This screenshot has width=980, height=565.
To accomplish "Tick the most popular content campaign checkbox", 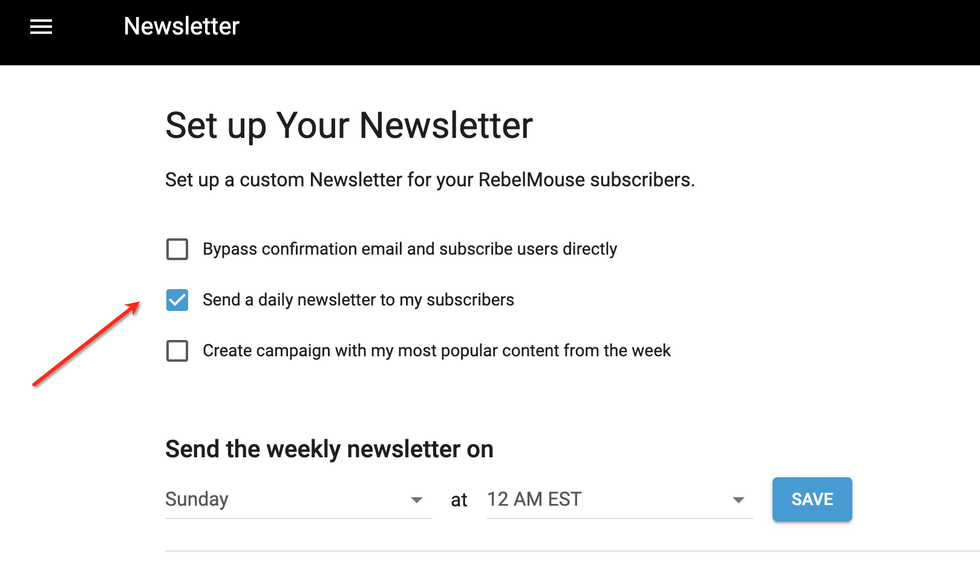I will pyautogui.click(x=177, y=351).
